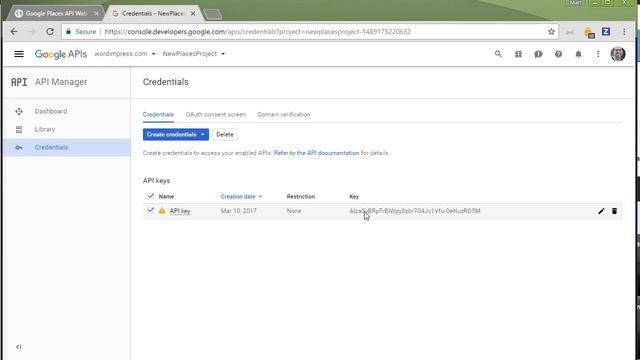Click the Library sidebar icon
Image resolution: width=640 pixels, height=360 pixels.
click(19, 129)
